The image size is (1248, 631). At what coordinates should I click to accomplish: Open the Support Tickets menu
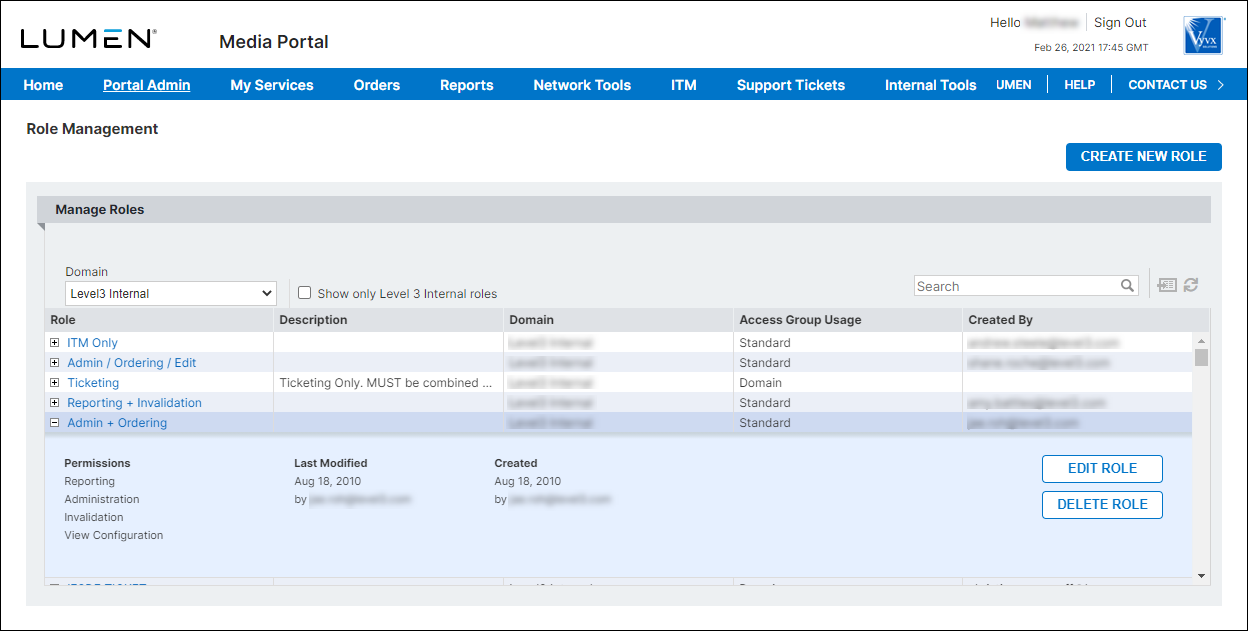click(791, 85)
